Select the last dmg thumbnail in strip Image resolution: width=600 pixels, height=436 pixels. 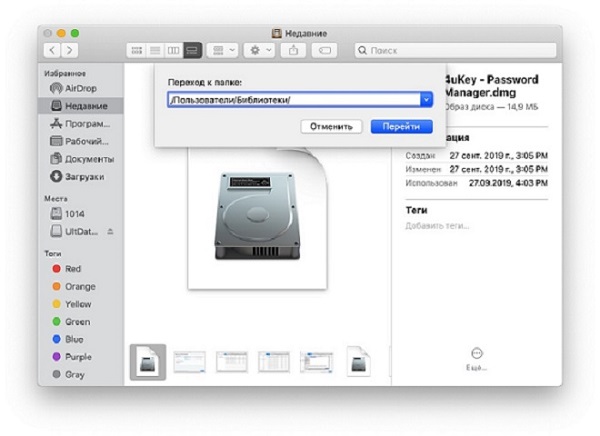pos(358,362)
